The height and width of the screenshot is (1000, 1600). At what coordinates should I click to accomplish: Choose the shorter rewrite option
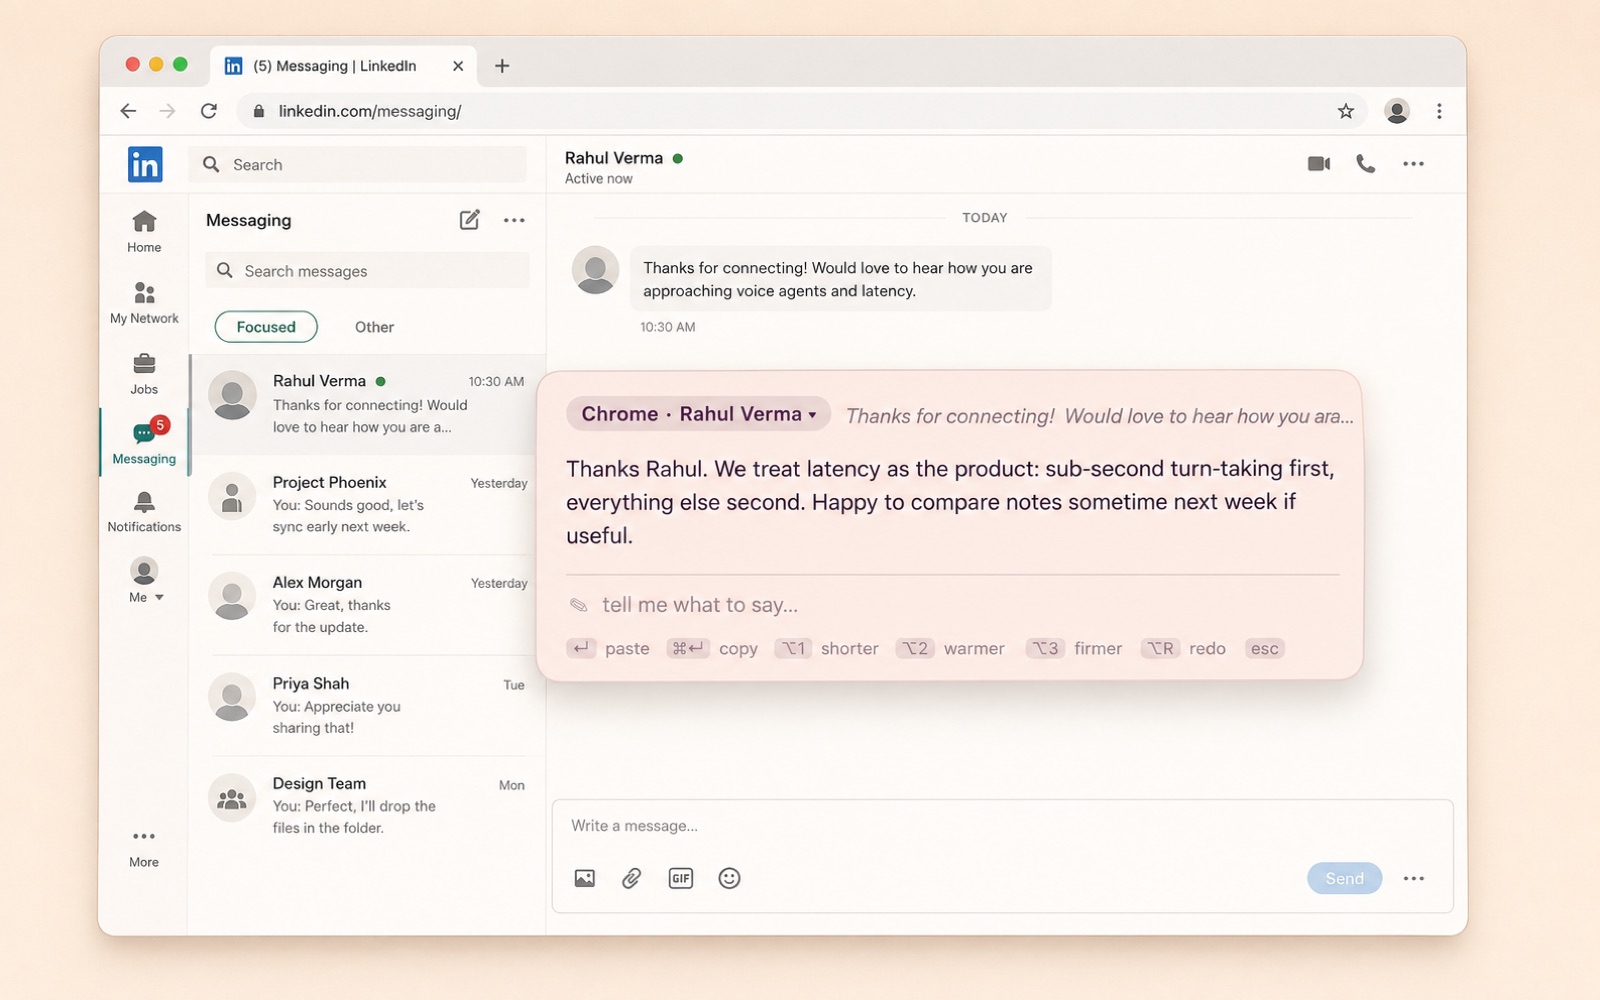(827, 648)
